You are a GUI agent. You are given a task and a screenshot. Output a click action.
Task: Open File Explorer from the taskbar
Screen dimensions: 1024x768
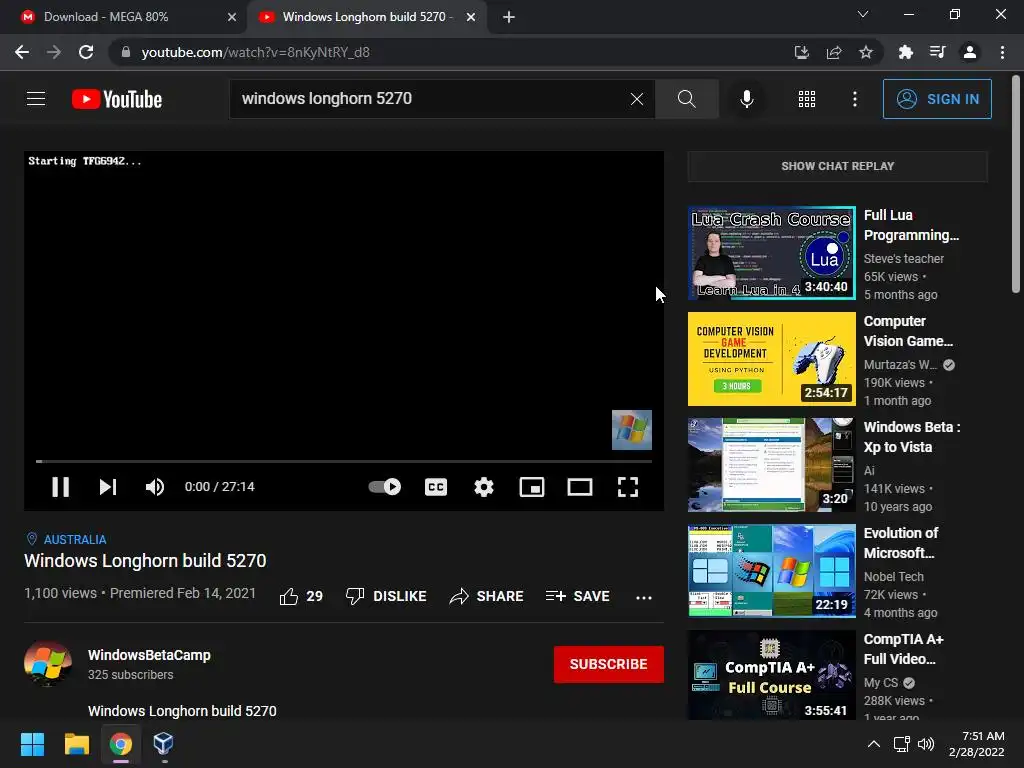click(76, 744)
